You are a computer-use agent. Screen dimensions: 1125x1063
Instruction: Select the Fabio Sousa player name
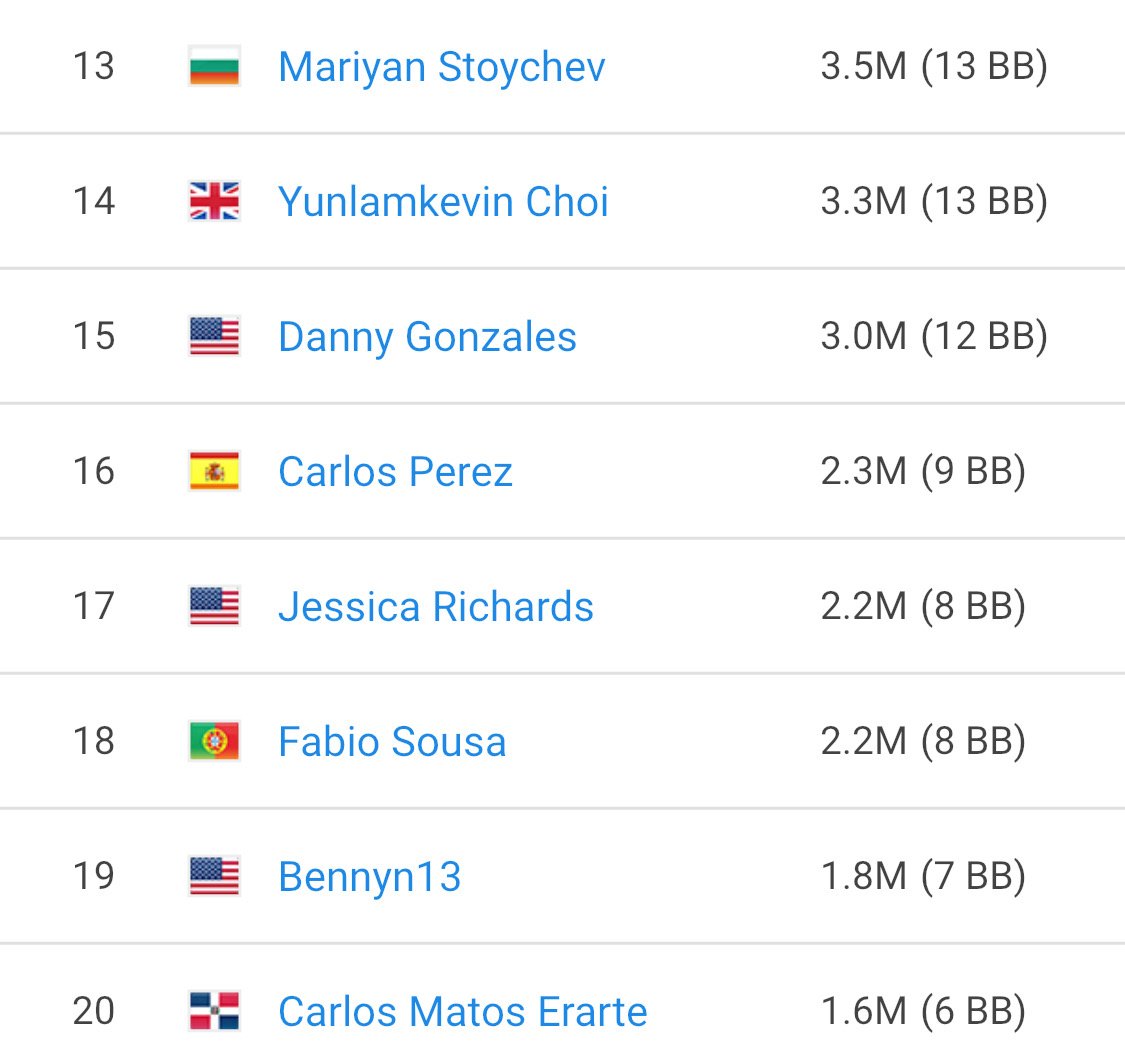tap(392, 742)
